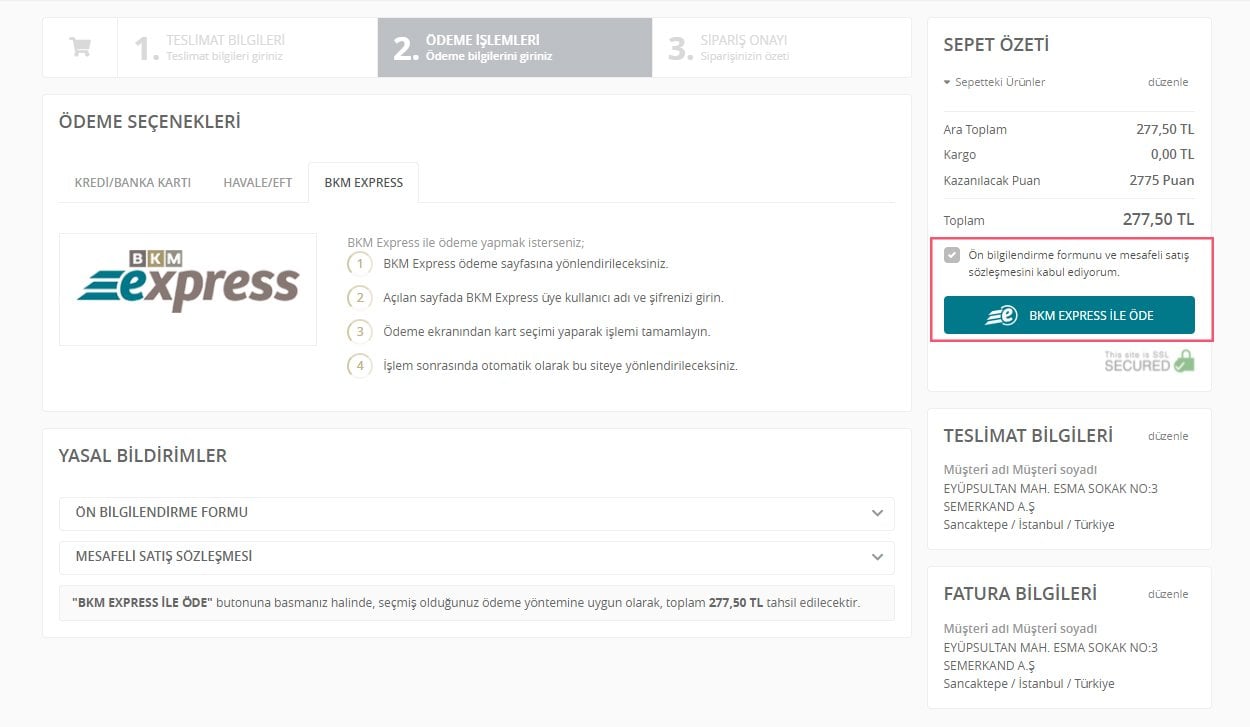Click the shopping cart icon in checkout steps

click(x=80, y=47)
